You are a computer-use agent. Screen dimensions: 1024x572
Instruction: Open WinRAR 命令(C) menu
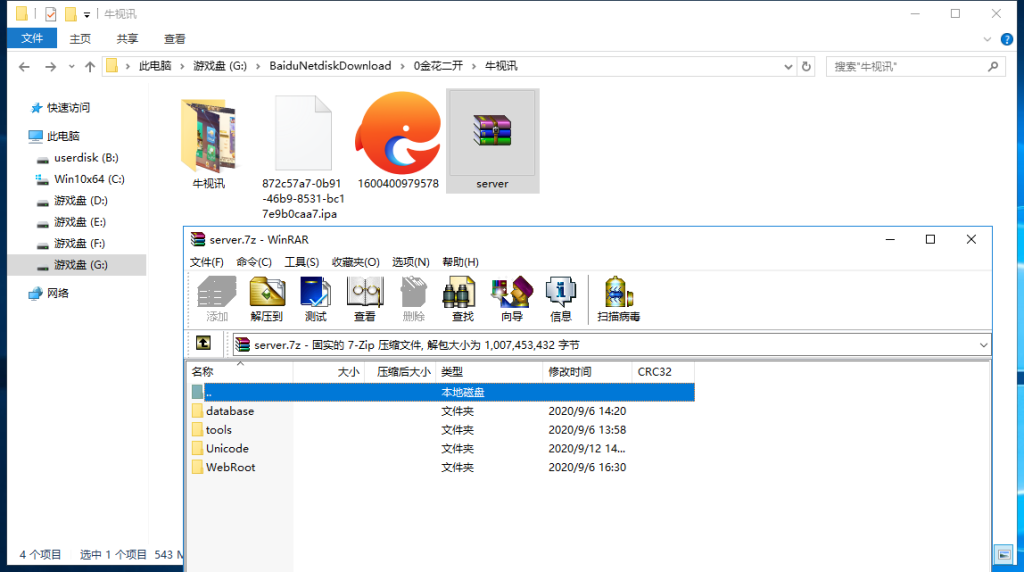254,262
